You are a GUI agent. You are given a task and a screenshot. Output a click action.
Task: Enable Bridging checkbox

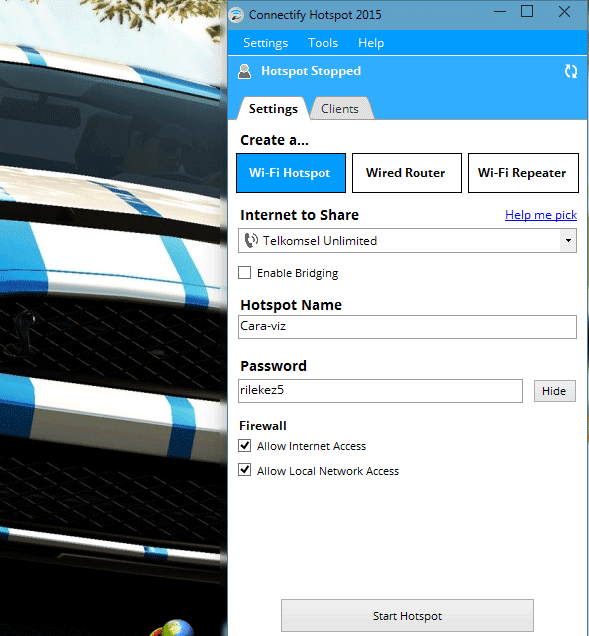245,273
